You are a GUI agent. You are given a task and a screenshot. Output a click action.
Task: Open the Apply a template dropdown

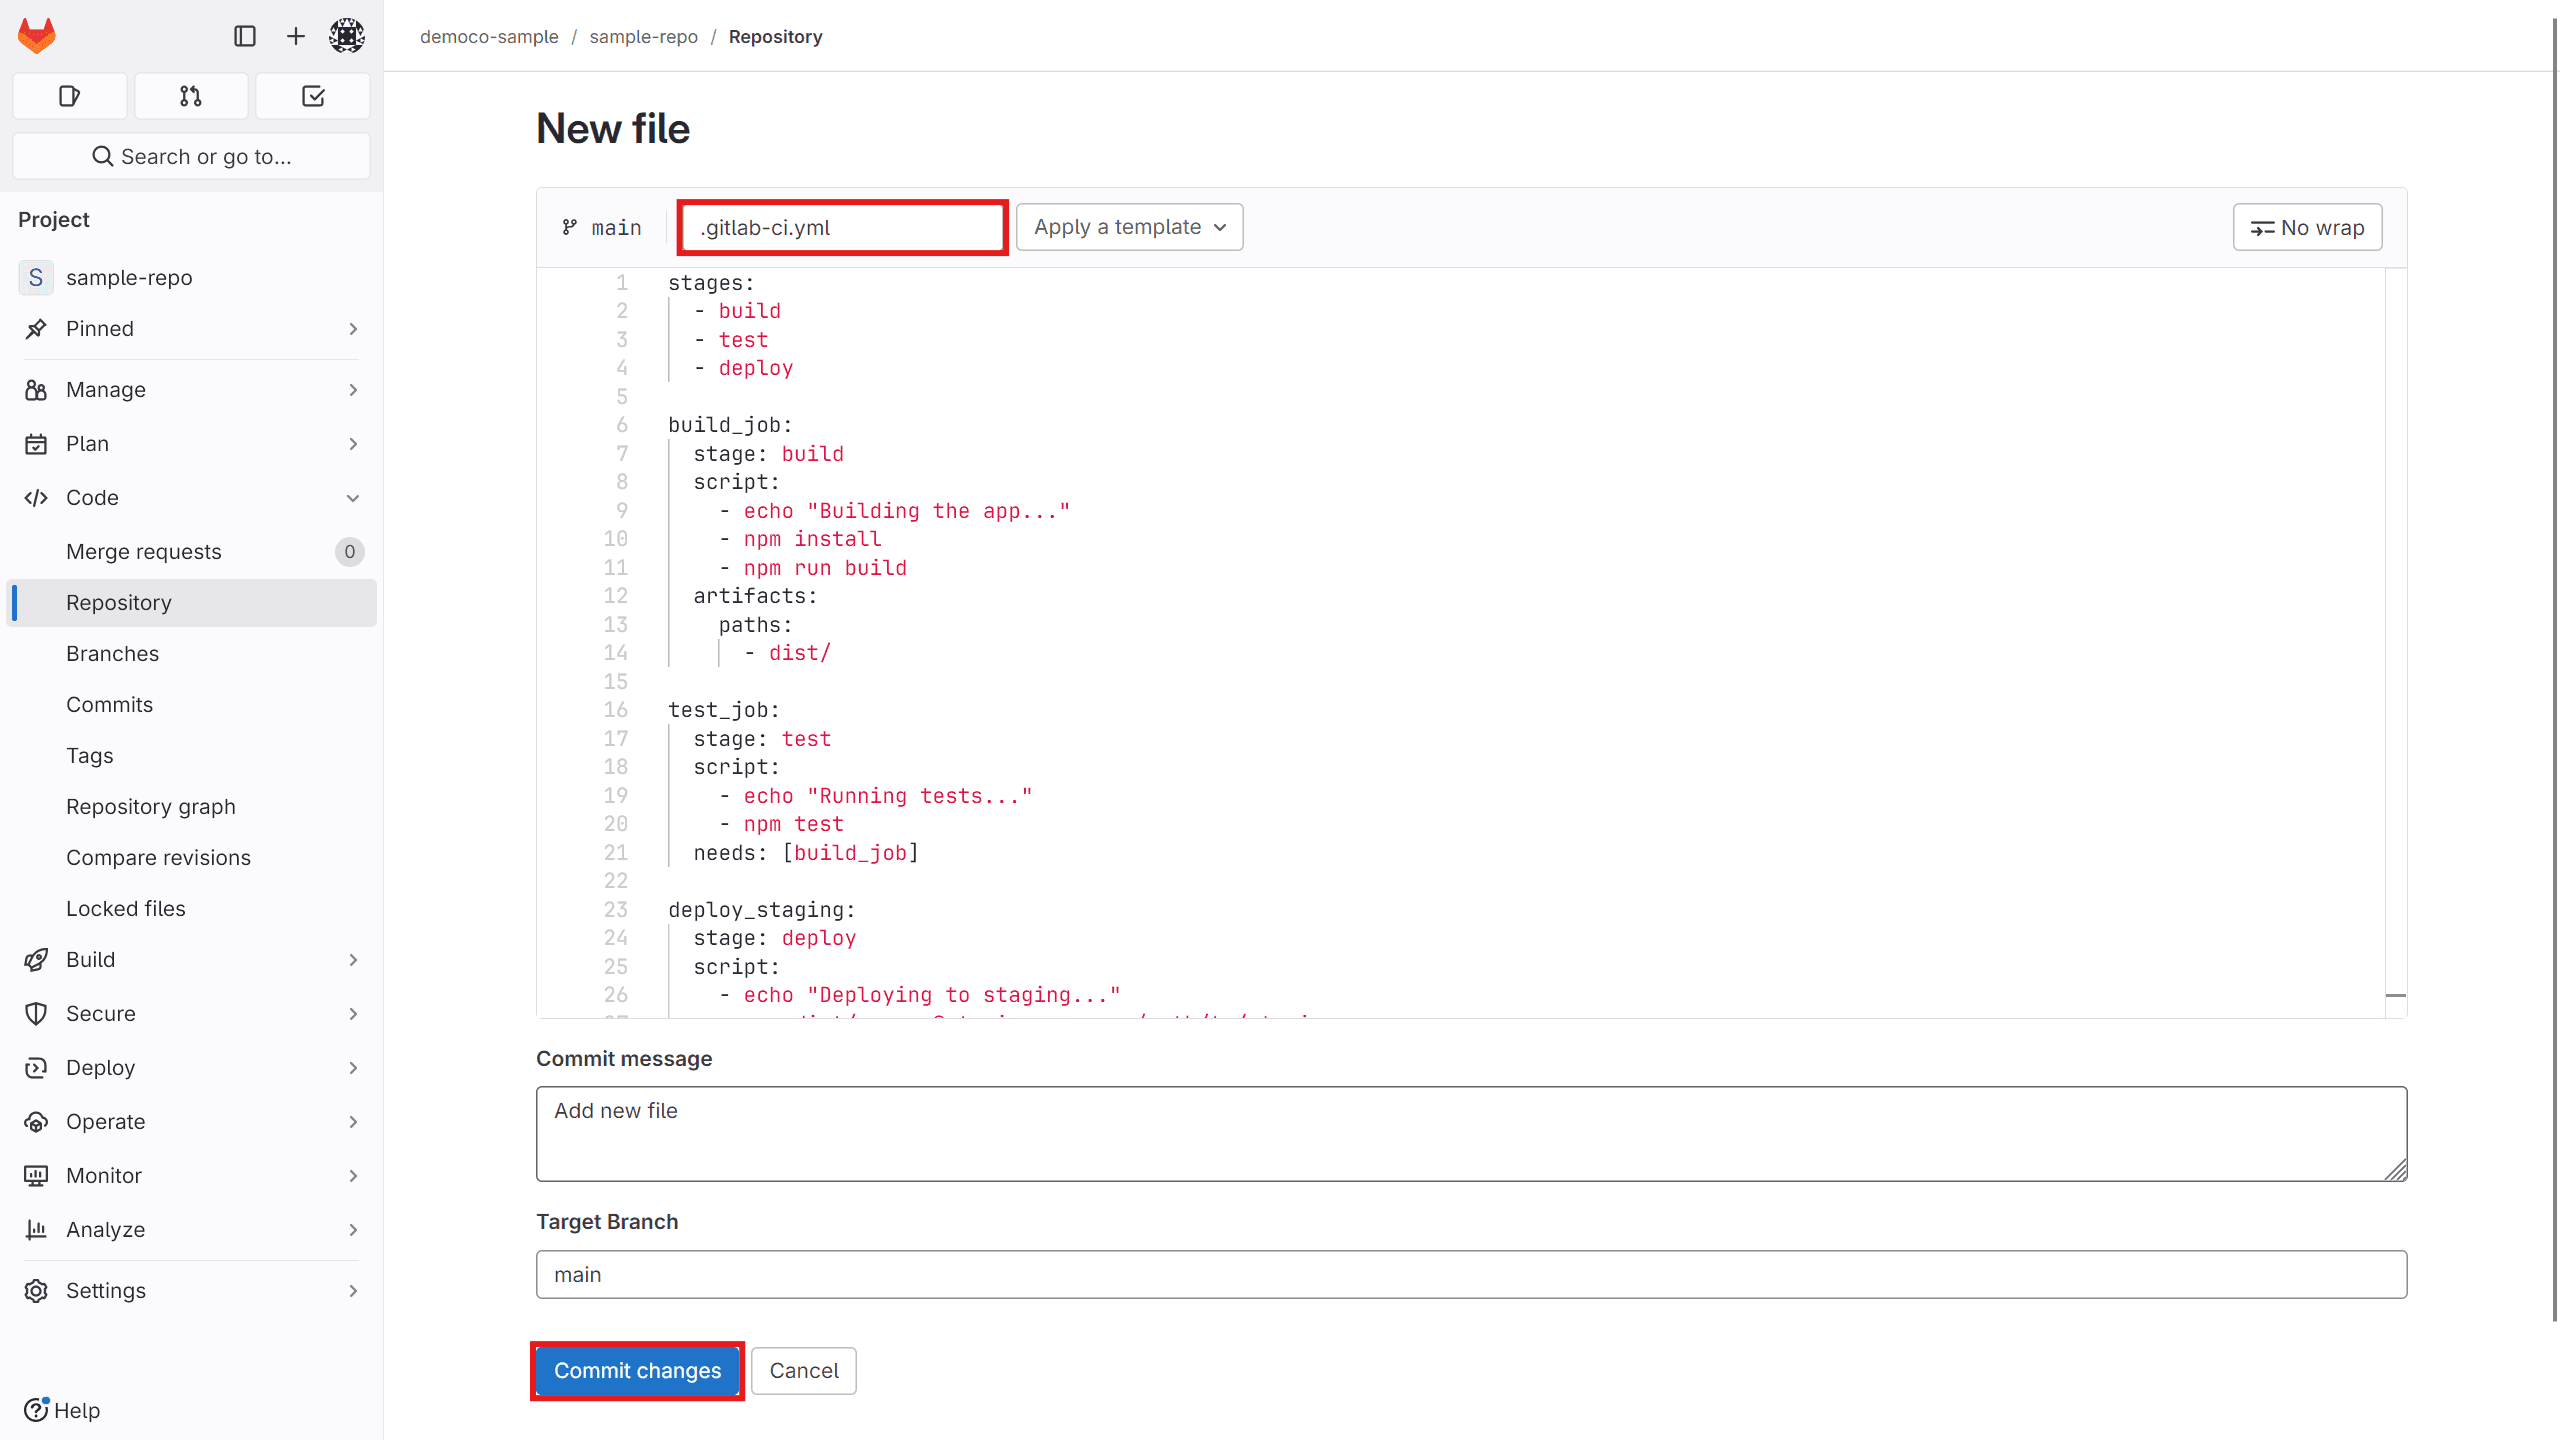(x=1129, y=227)
